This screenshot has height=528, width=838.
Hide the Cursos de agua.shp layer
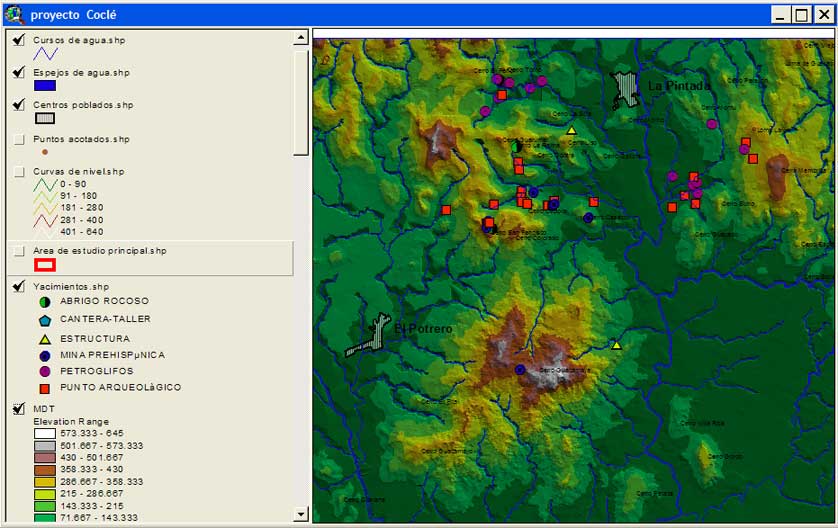click(18, 40)
